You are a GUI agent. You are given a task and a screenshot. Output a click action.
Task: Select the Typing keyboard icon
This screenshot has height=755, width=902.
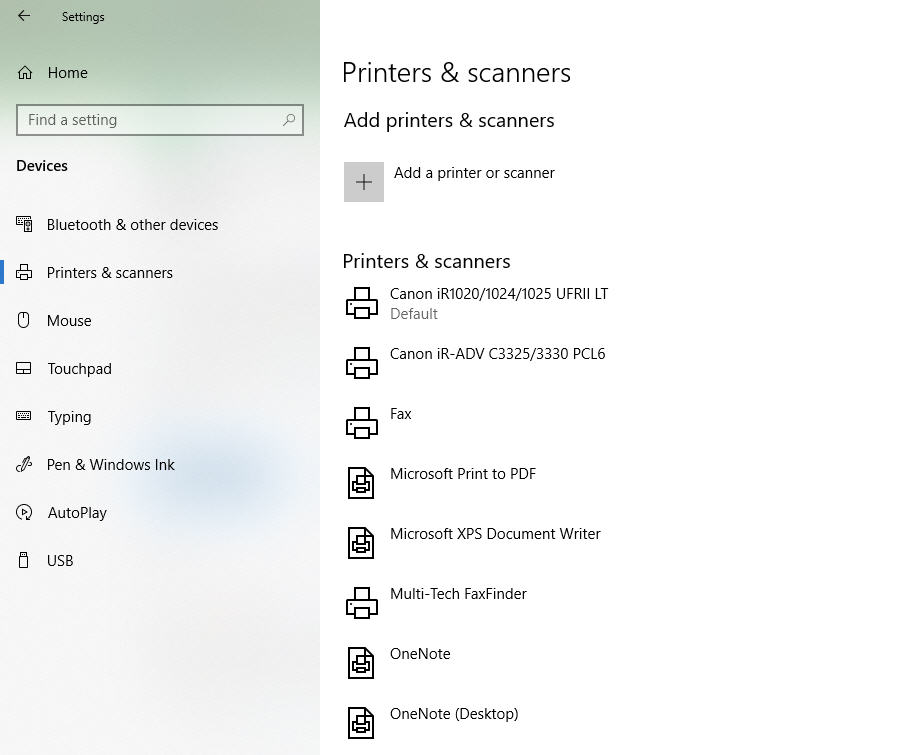24,415
